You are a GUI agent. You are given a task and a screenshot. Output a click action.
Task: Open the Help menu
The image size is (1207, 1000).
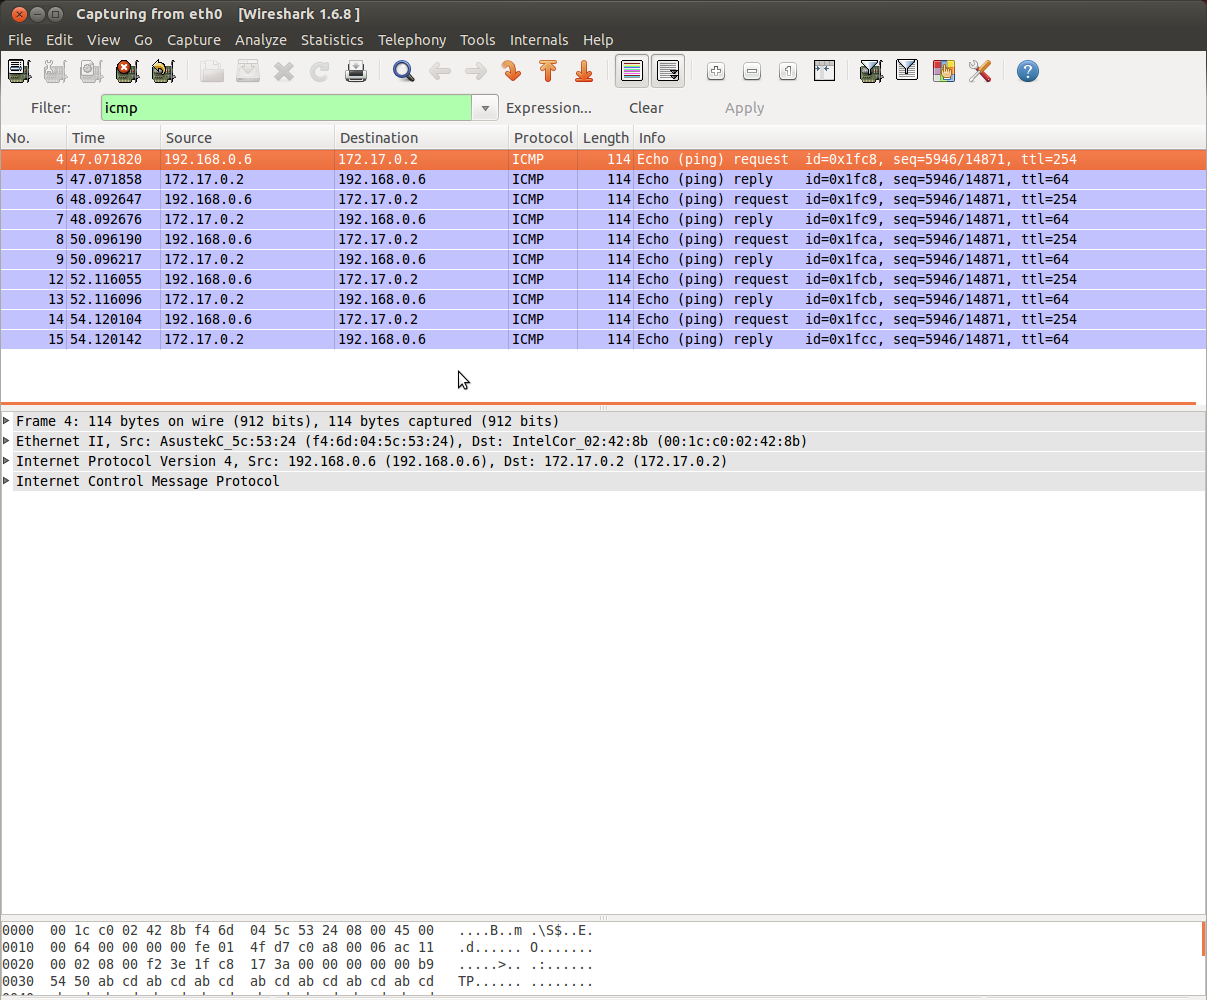click(598, 40)
